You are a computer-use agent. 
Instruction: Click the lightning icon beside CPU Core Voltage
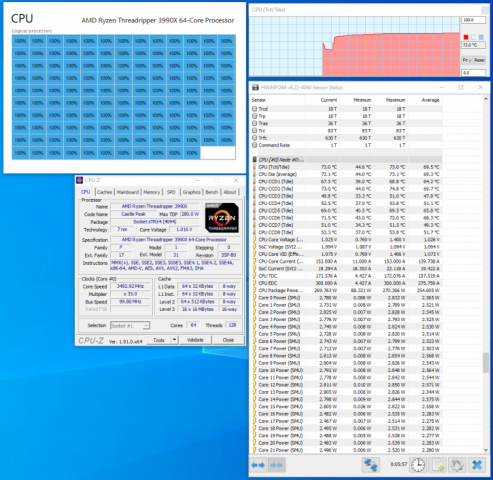pos(255,240)
